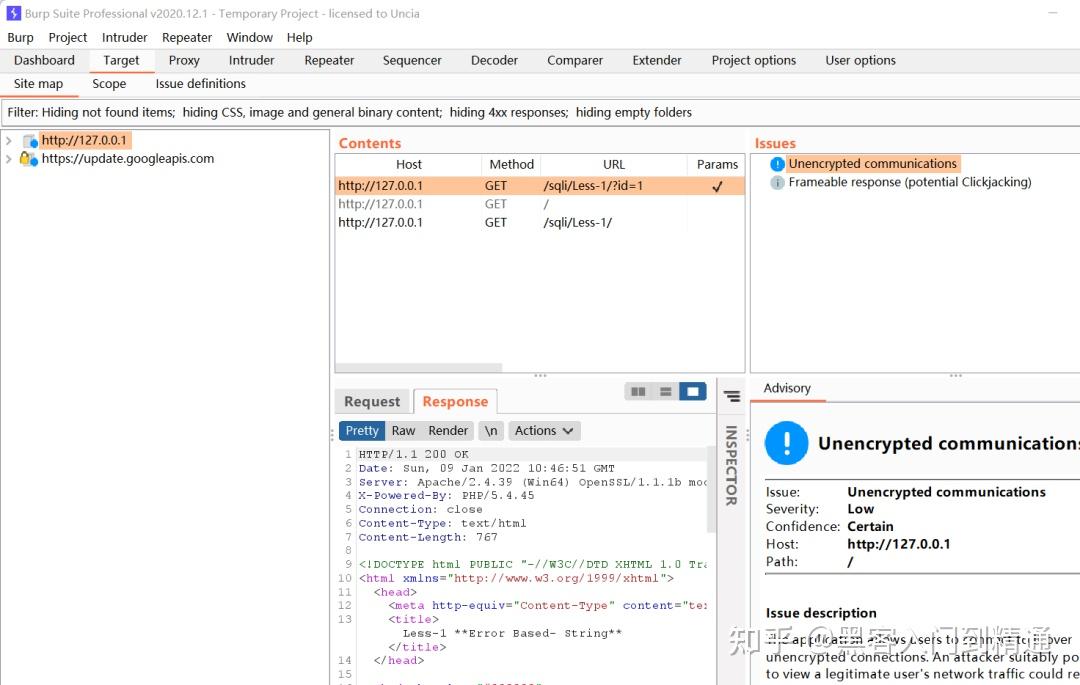Screen dimensions: 1080x685
Task: Open the Actions dropdown menu
Action: click(x=544, y=431)
